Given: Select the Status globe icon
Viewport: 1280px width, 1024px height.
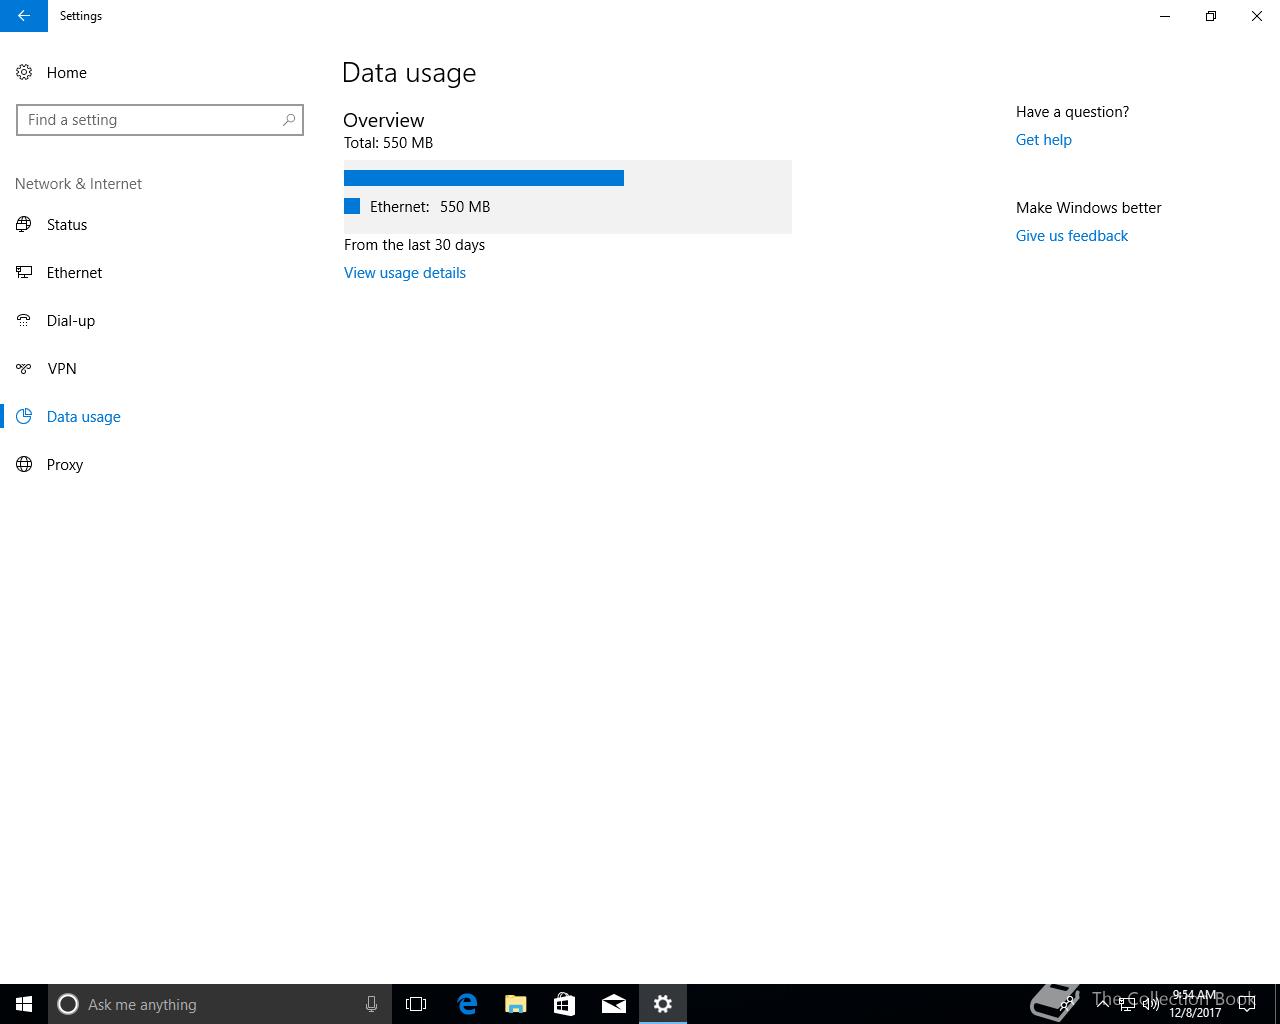Looking at the screenshot, I should tap(24, 224).
